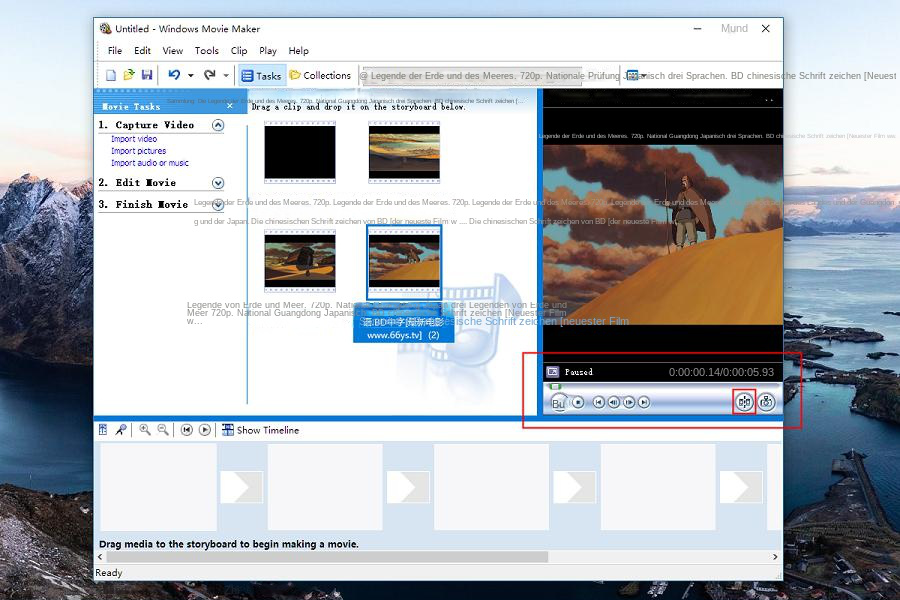This screenshot has height=600, width=900.
Task: Open the Play menu
Action: pos(267,51)
